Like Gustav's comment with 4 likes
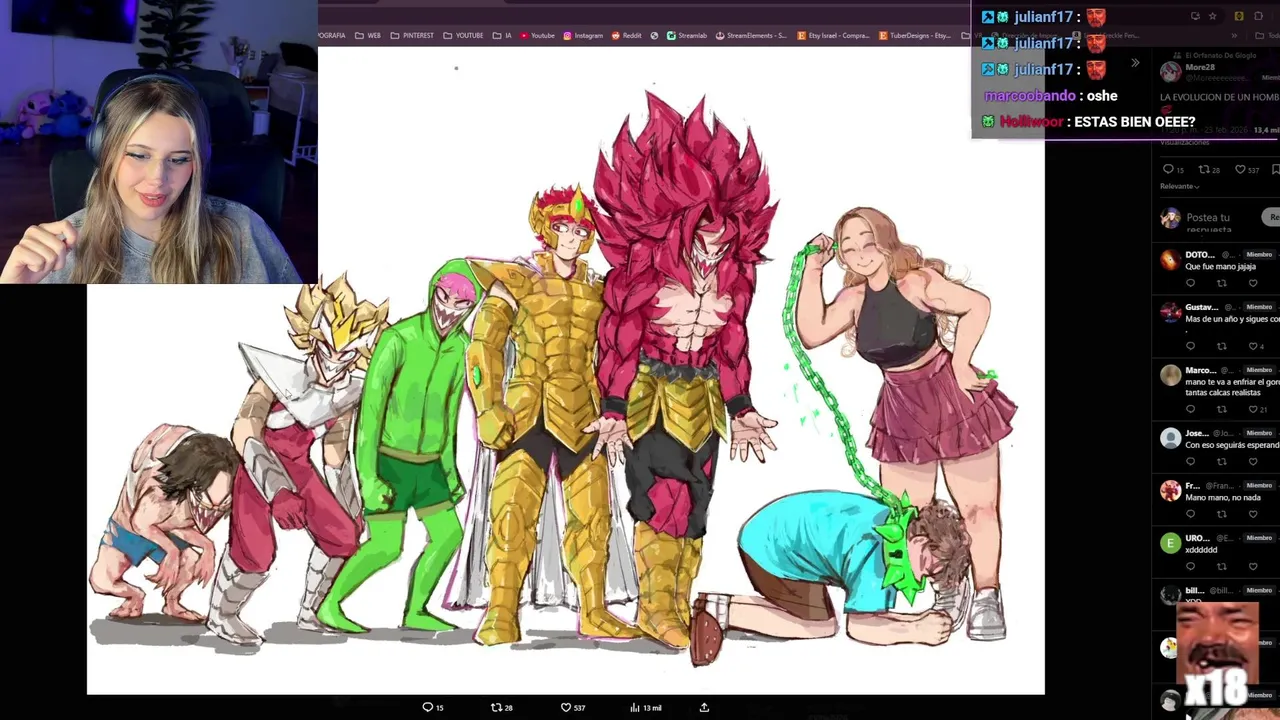This screenshot has height=720, width=1280. click(1255, 346)
